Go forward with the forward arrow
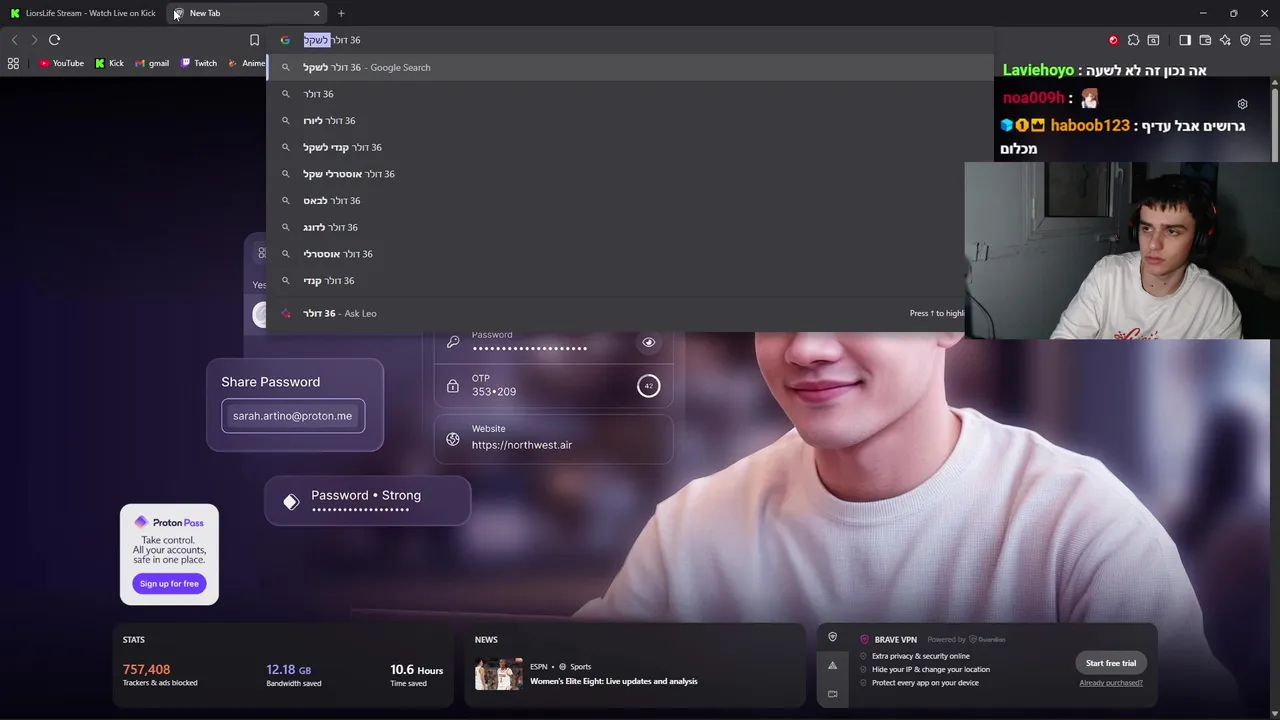Screen dimensions: 1280x720 coord(34,40)
